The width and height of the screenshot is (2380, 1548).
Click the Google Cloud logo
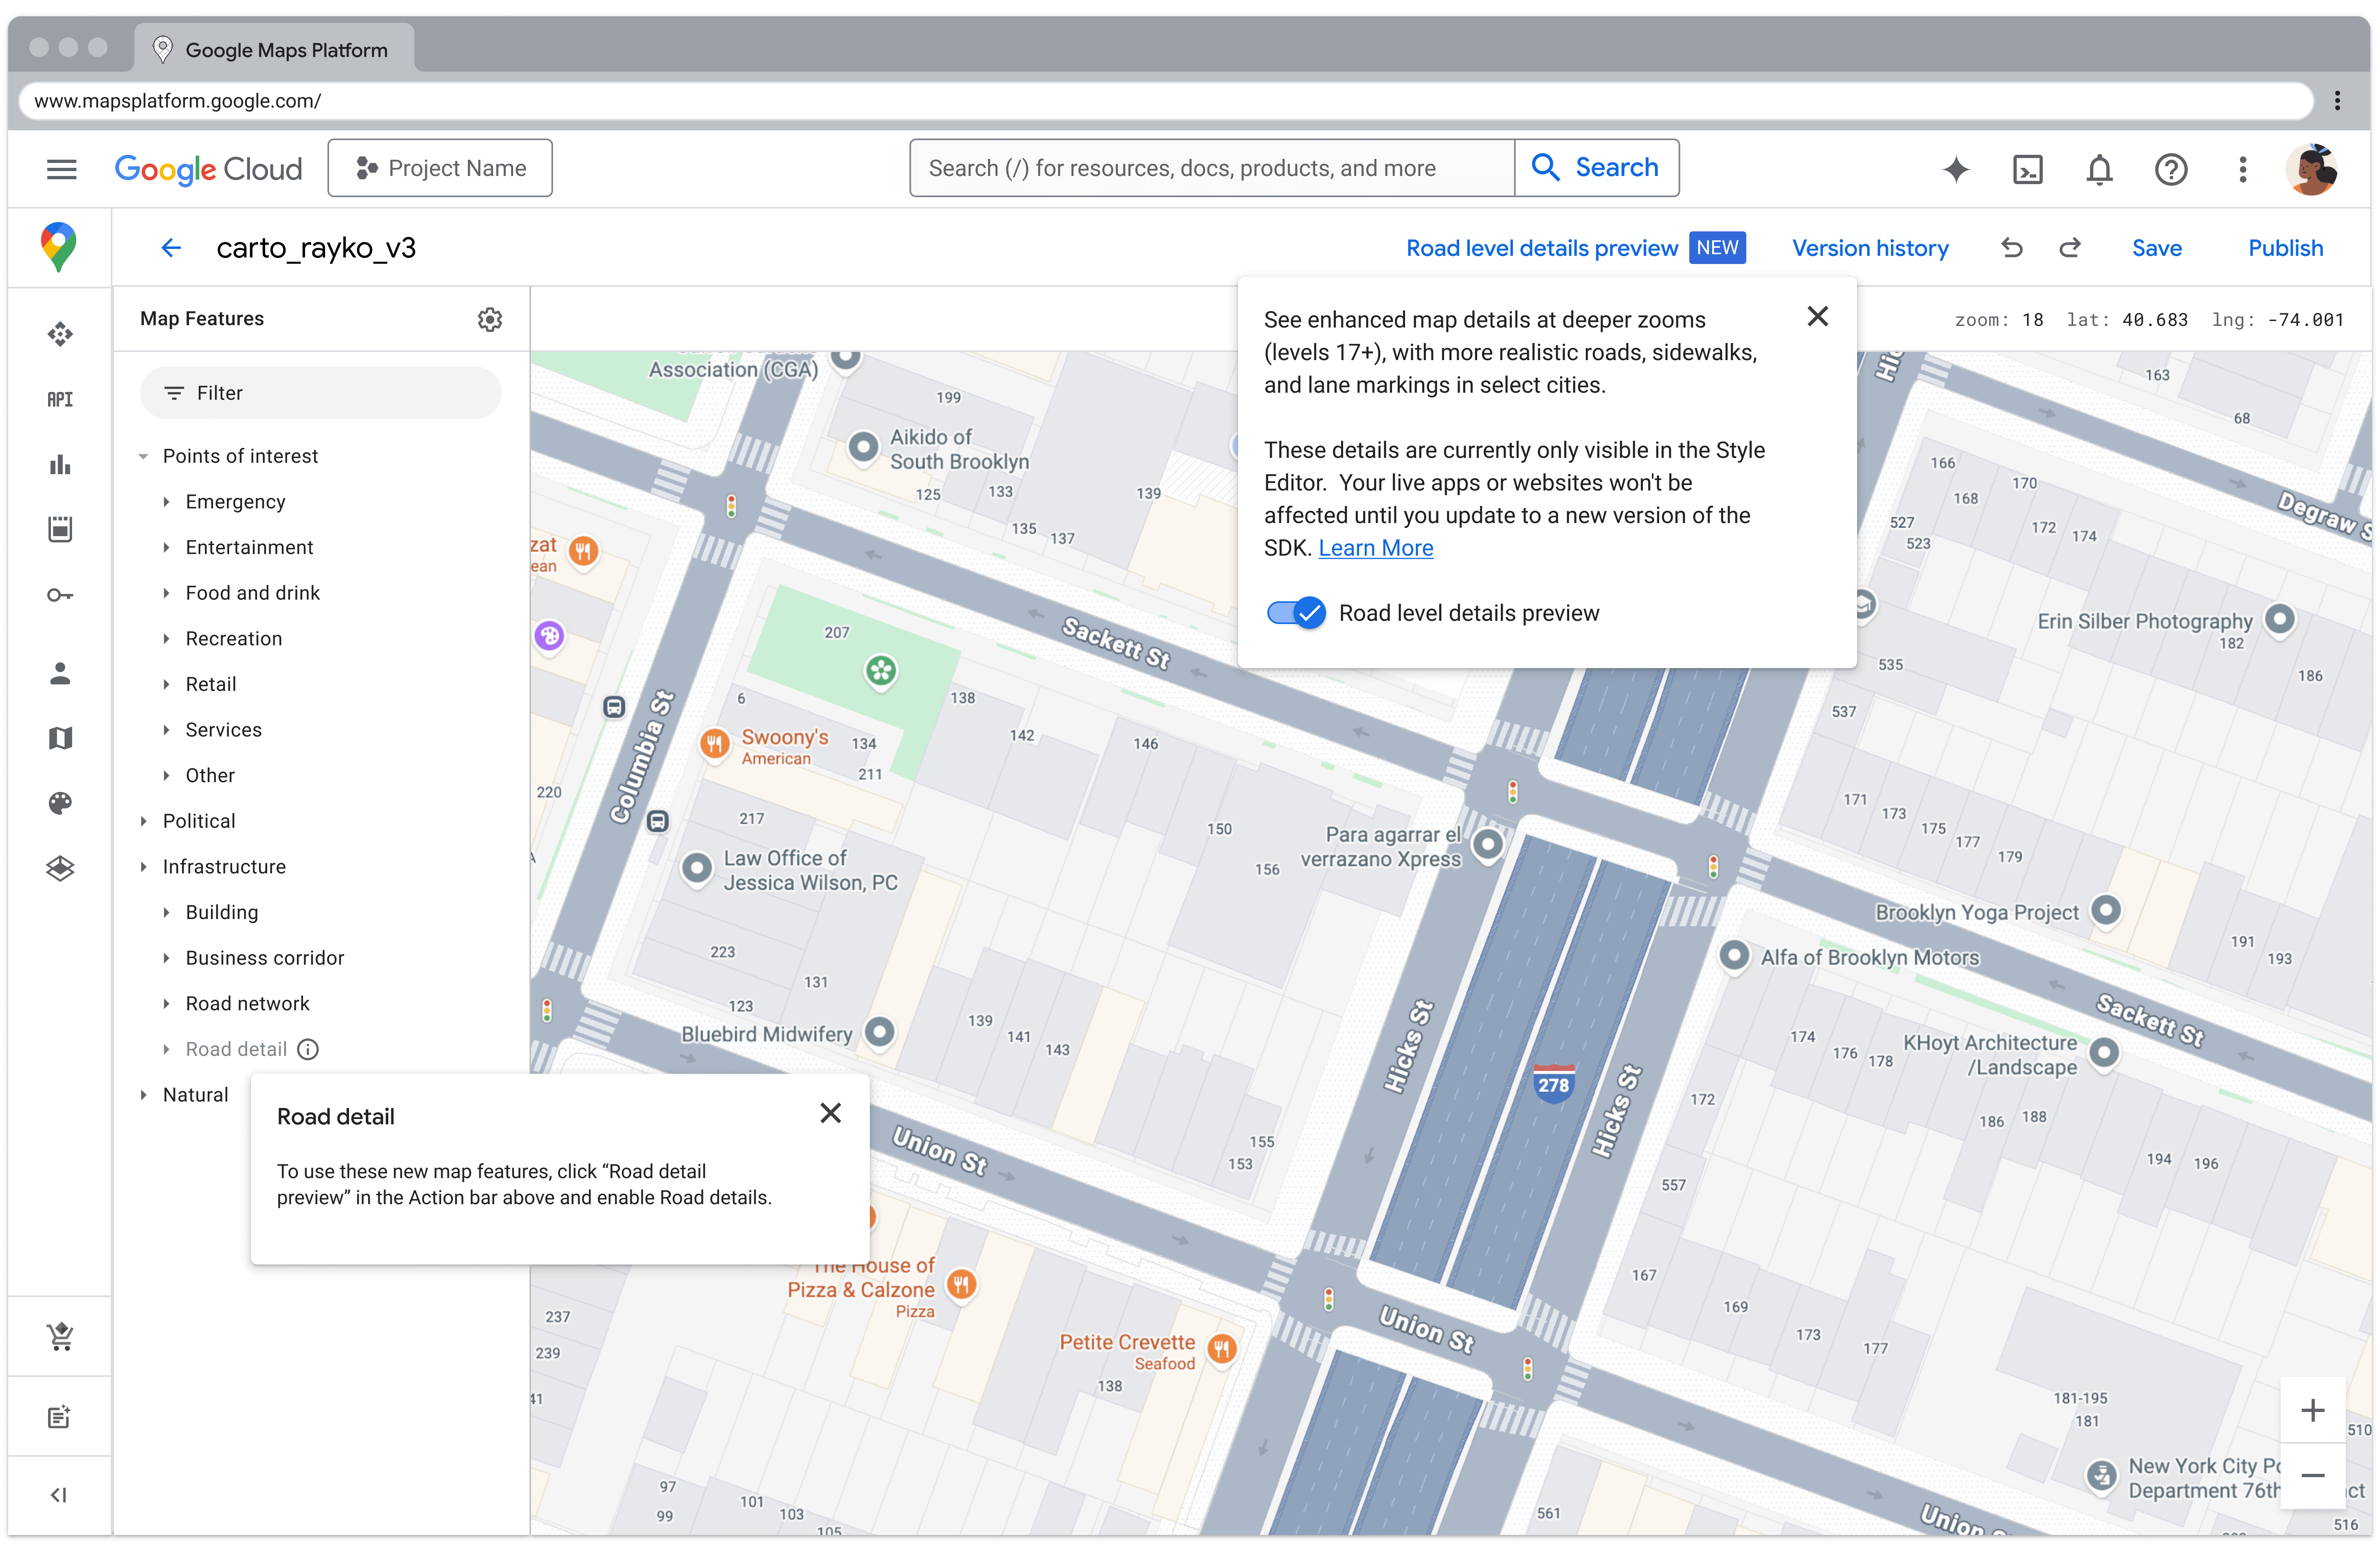pos(208,169)
